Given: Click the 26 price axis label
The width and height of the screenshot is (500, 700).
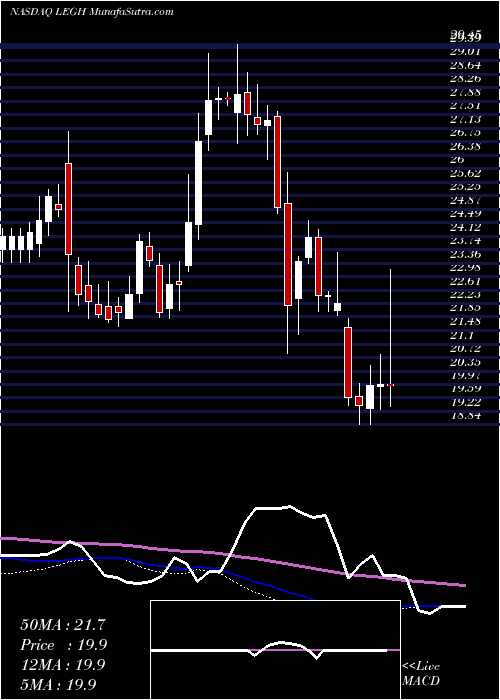Looking at the screenshot, I should 458,159.
